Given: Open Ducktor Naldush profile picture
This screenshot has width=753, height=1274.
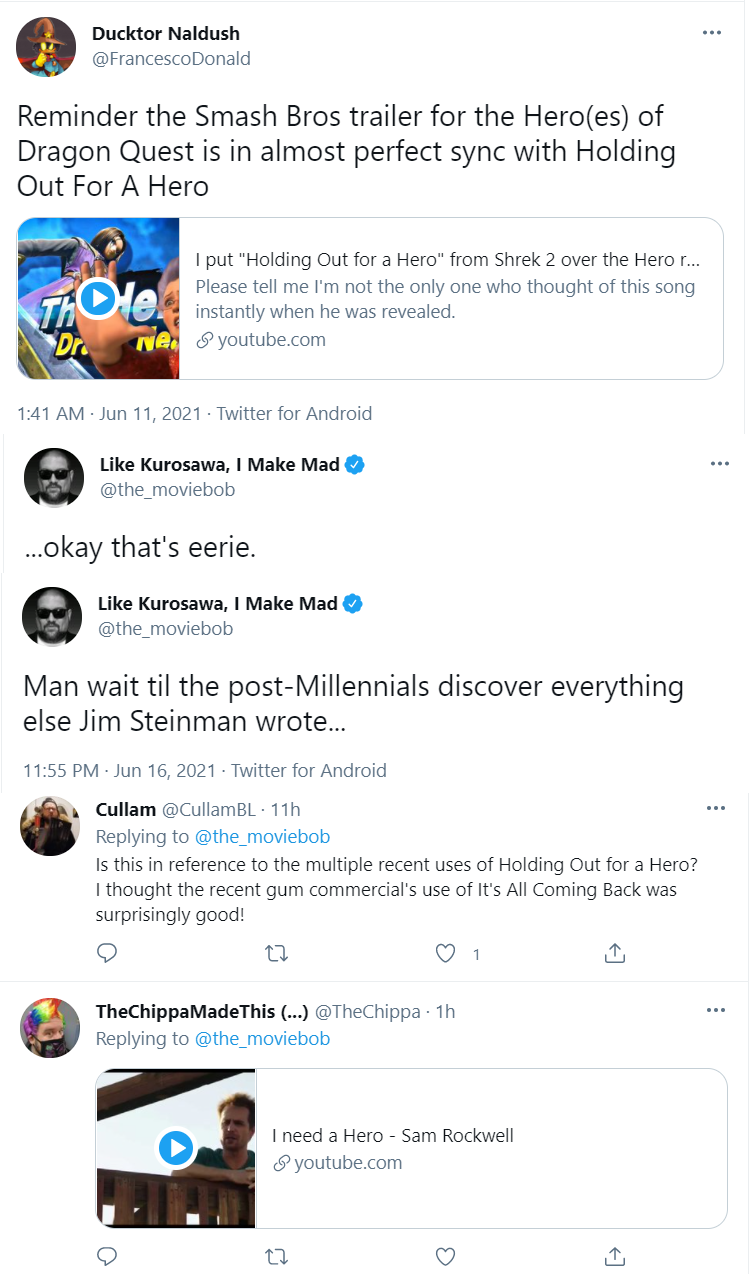Looking at the screenshot, I should pos(47,46).
